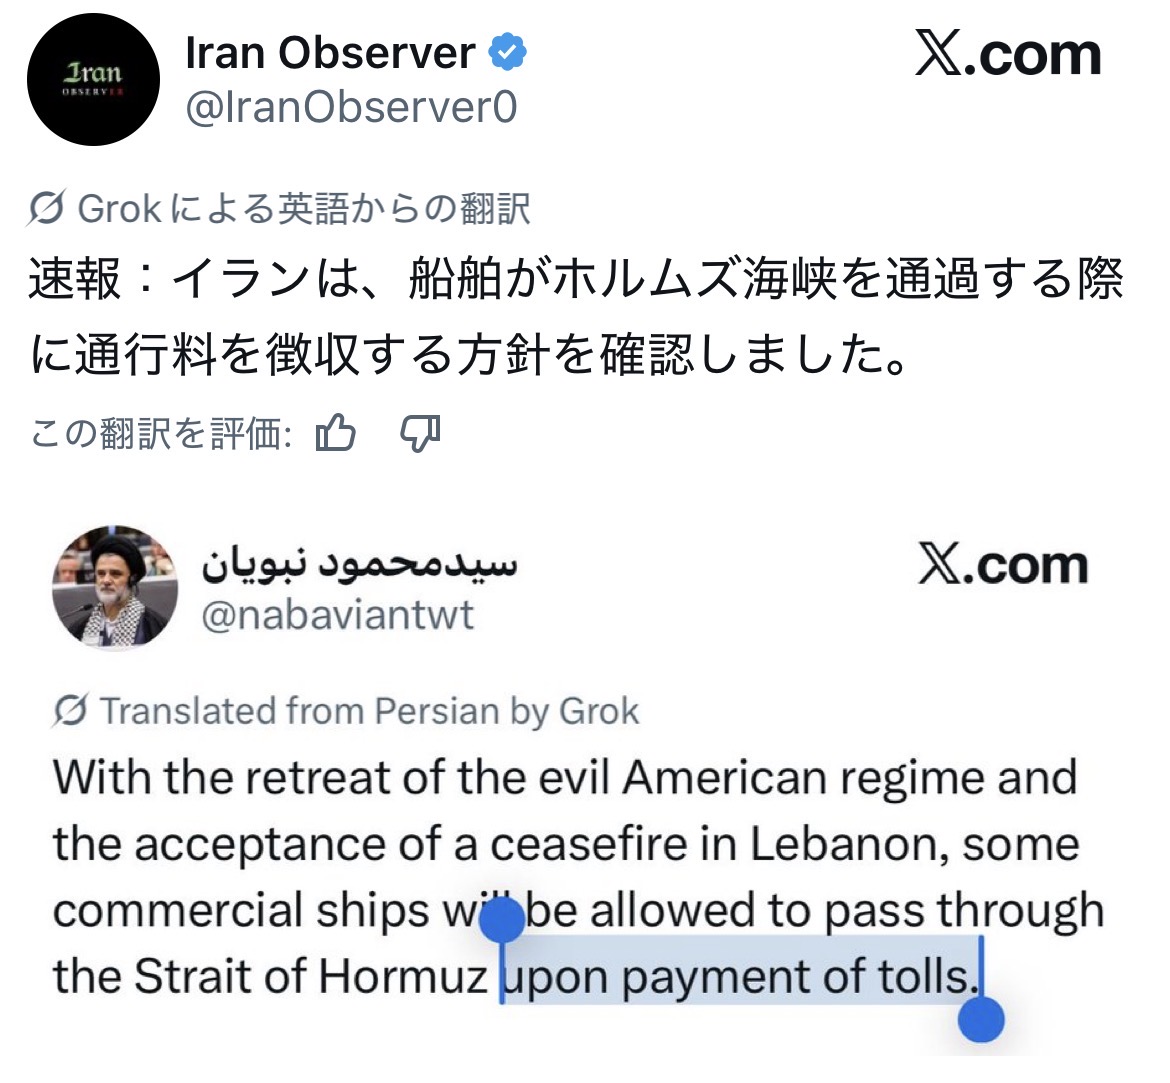Click the Grok icon beside Japanese translation note
The height and width of the screenshot is (1083, 1170).
tap(46, 208)
